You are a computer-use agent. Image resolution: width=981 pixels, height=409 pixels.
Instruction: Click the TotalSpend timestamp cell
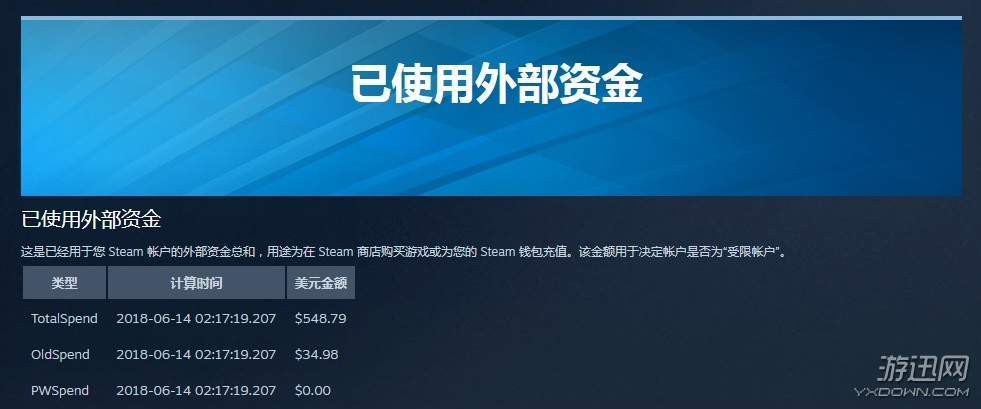[x=196, y=318]
